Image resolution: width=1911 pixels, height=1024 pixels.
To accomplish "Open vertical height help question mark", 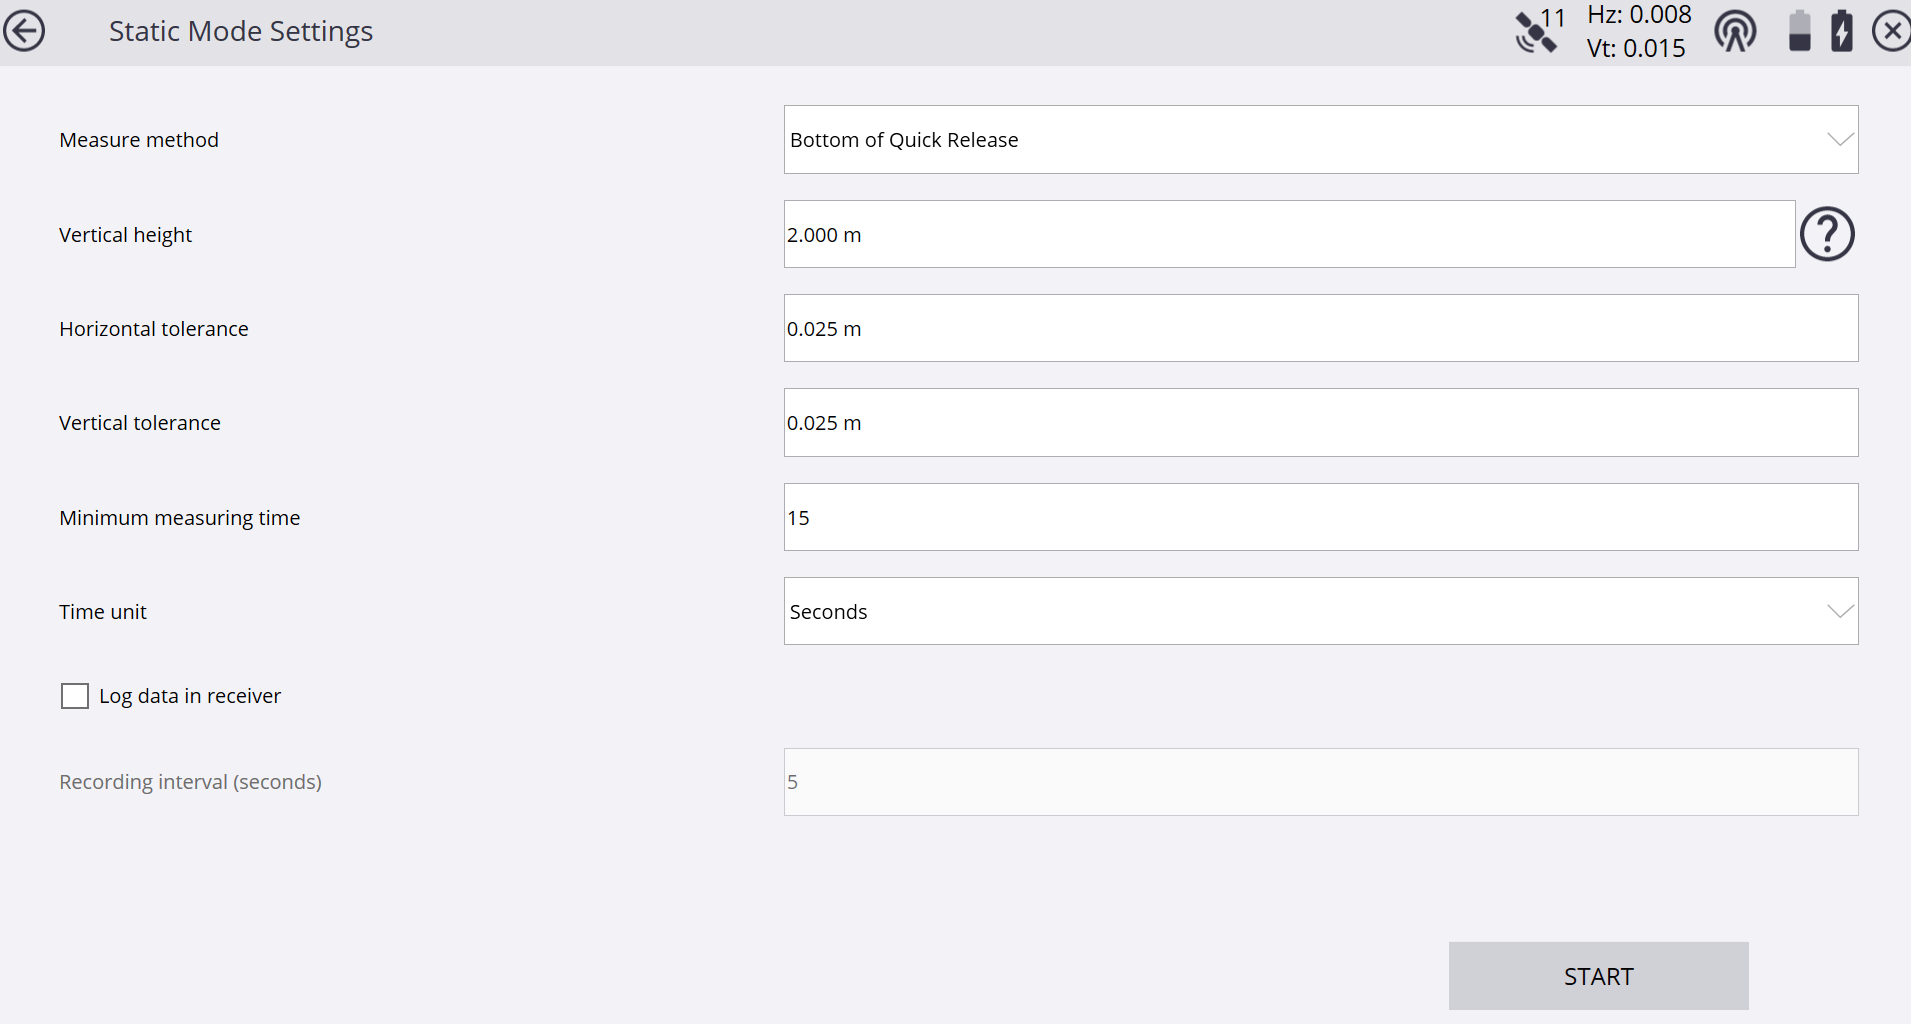I will [1827, 235].
